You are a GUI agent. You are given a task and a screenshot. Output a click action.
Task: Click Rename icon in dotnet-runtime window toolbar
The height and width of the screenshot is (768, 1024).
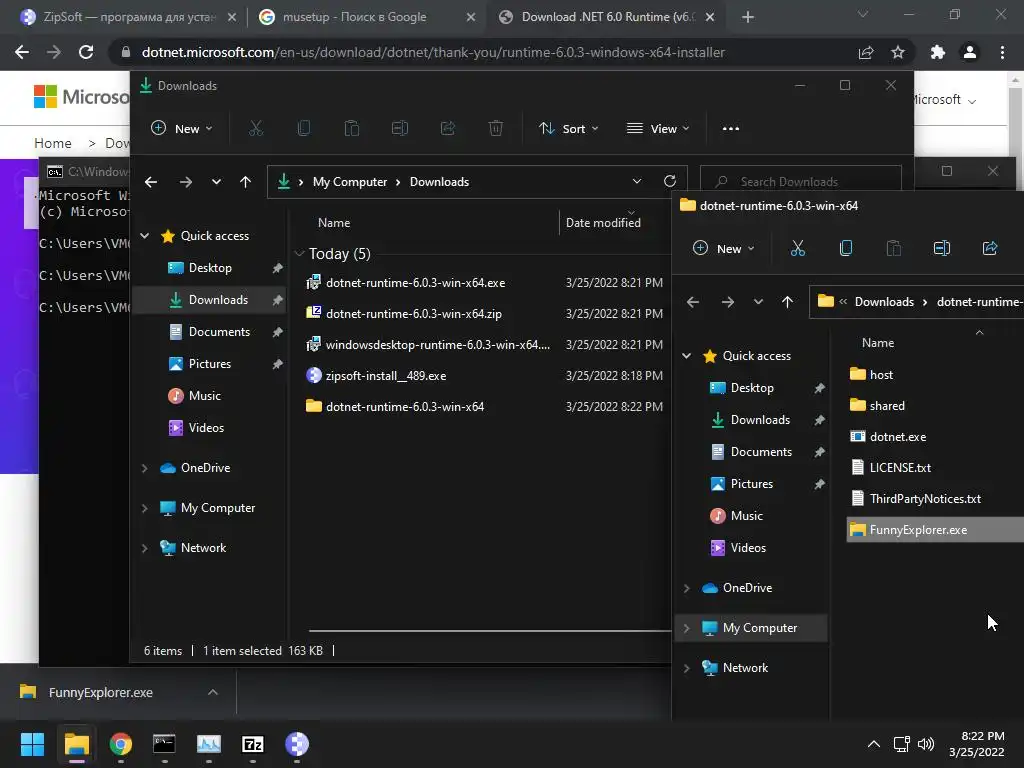click(942, 248)
